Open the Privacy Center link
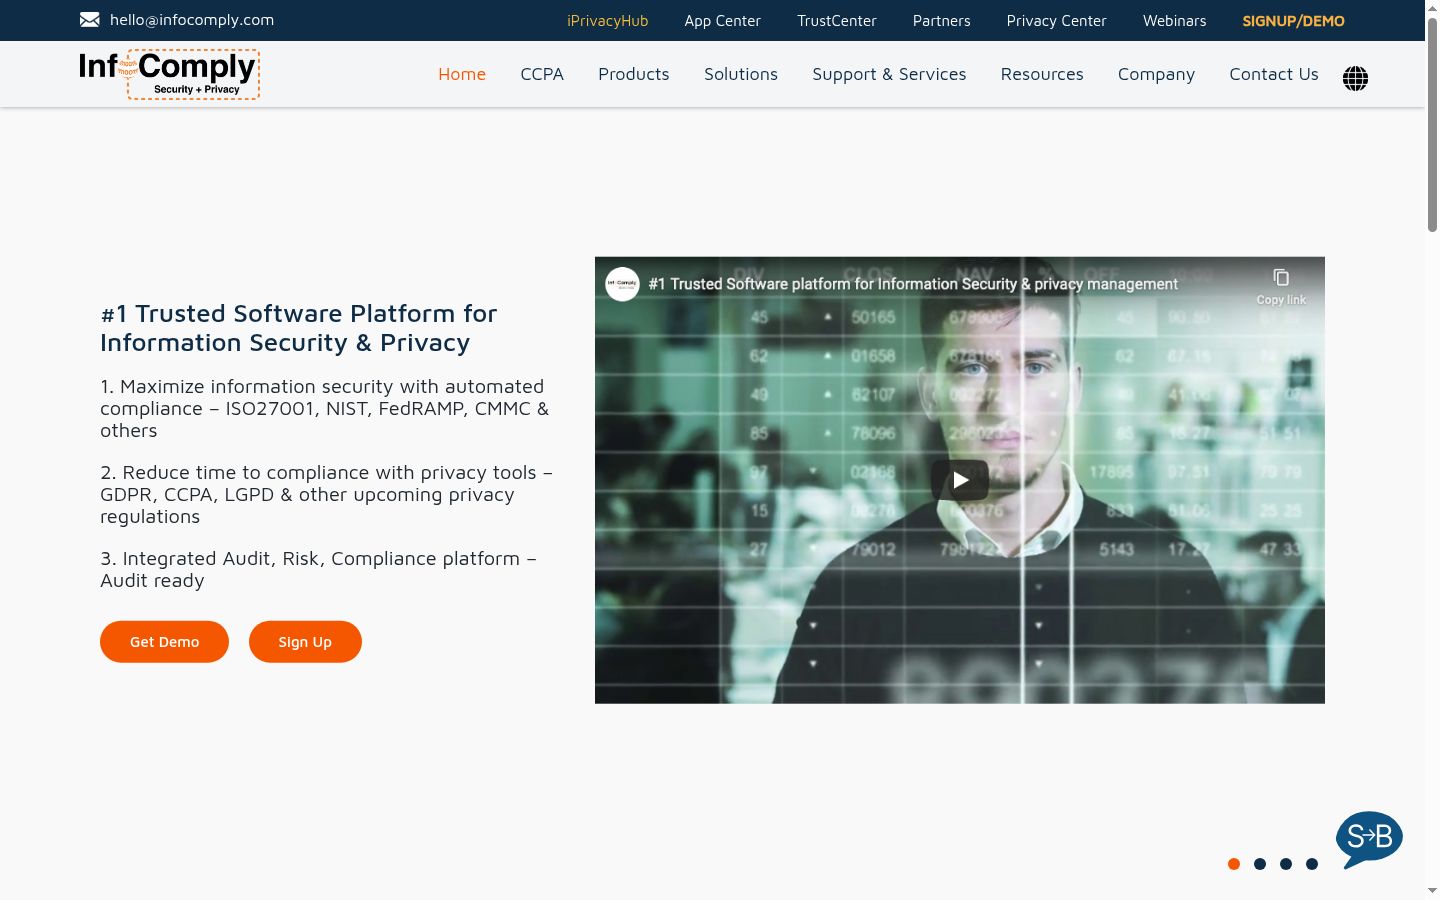The width and height of the screenshot is (1440, 900). point(1057,21)
